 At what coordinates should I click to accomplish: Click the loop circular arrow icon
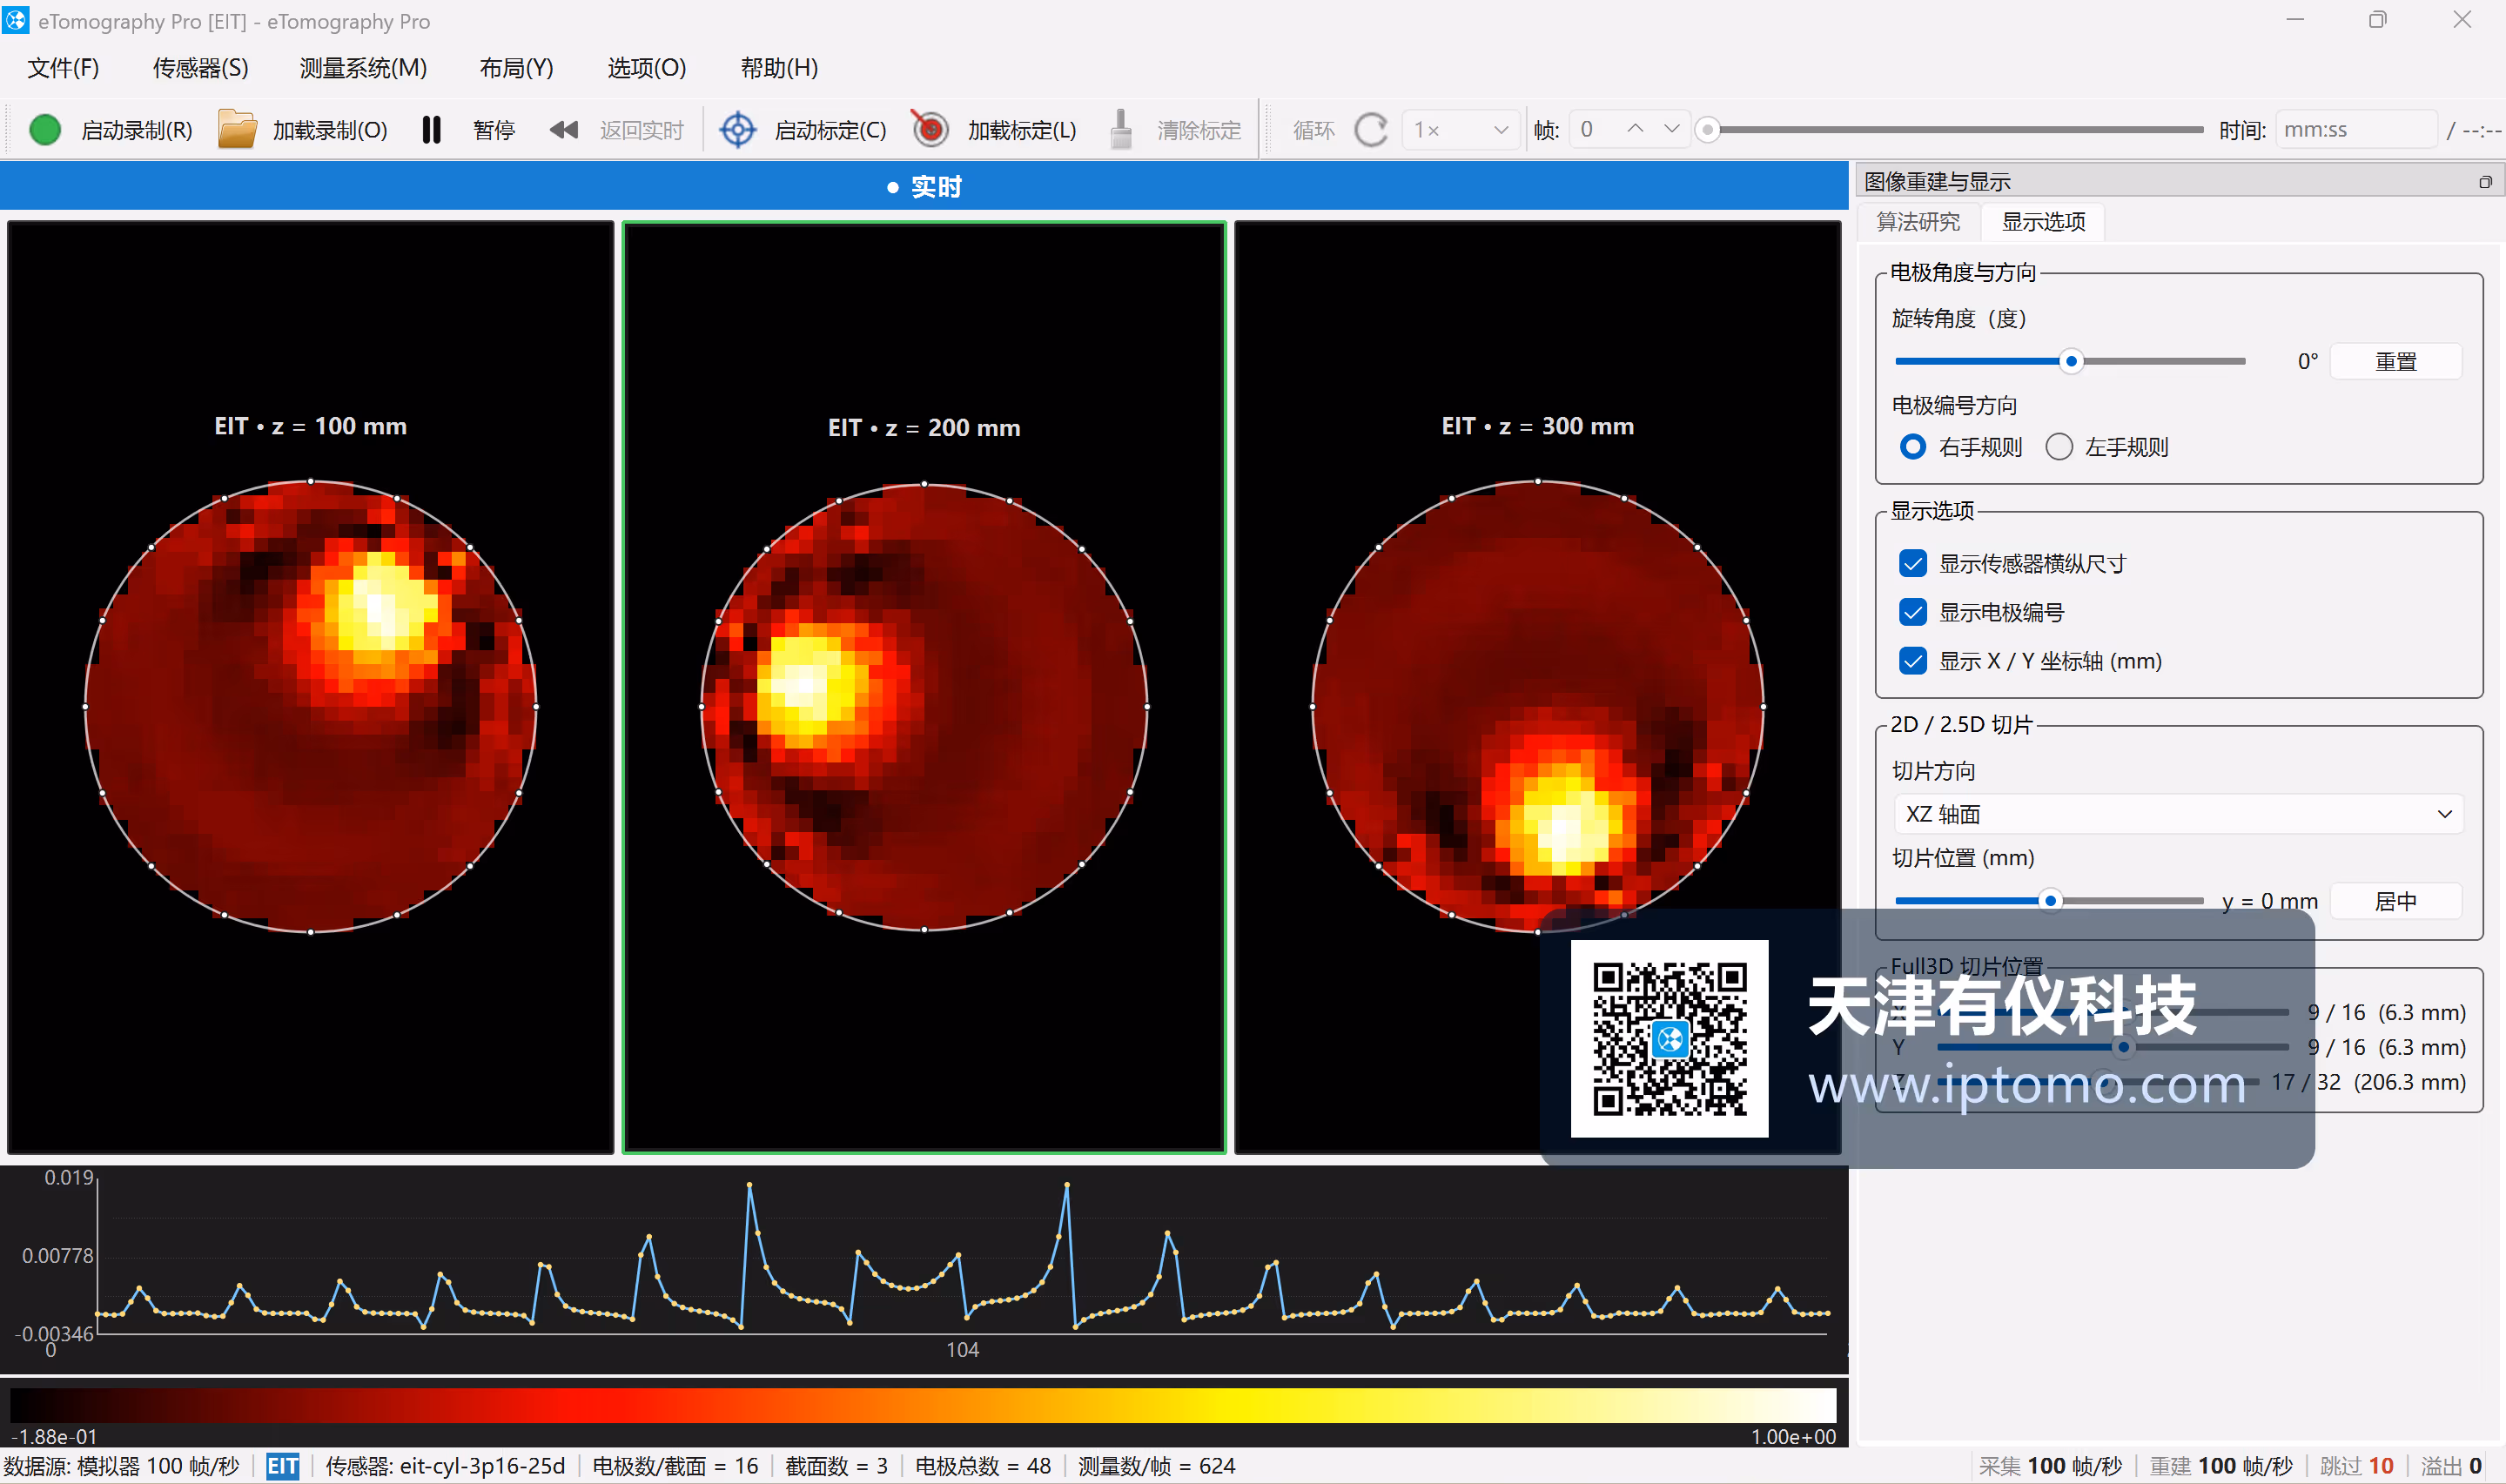pyautogui.click(x=1371, y=130)
